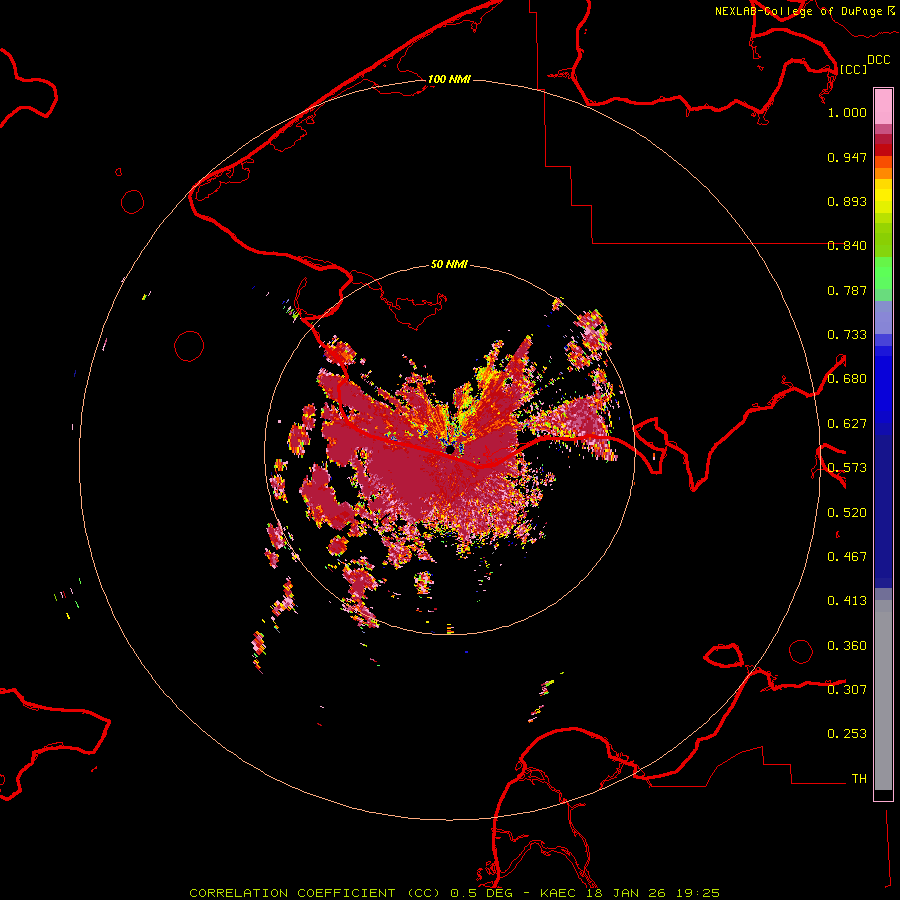This screenshot has width=900, height=900.
Task: Click the 0.360 color scale label
Action: (847, 646)
